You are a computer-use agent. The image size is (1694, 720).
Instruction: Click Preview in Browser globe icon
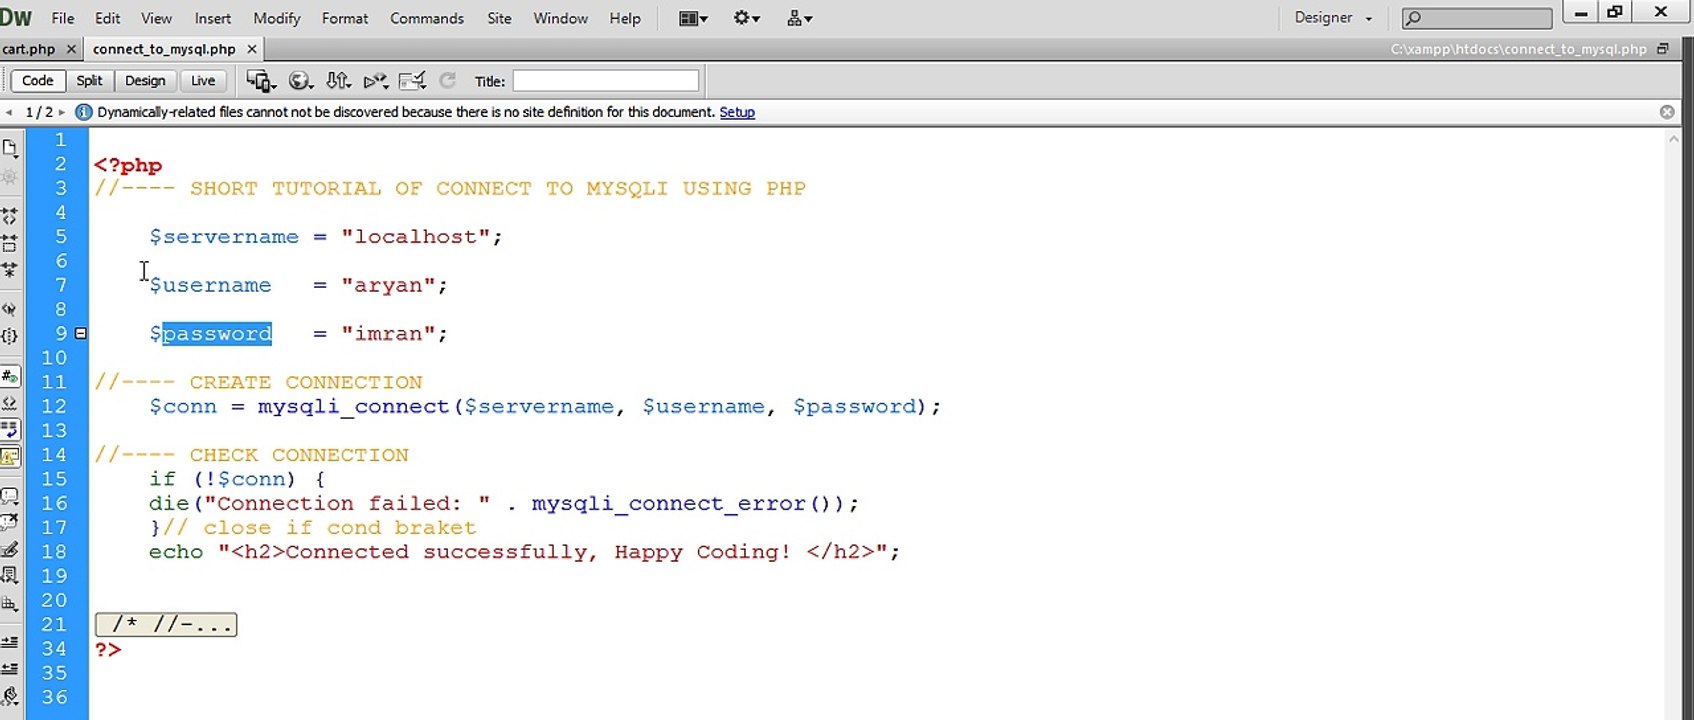(x=300, y=81)
